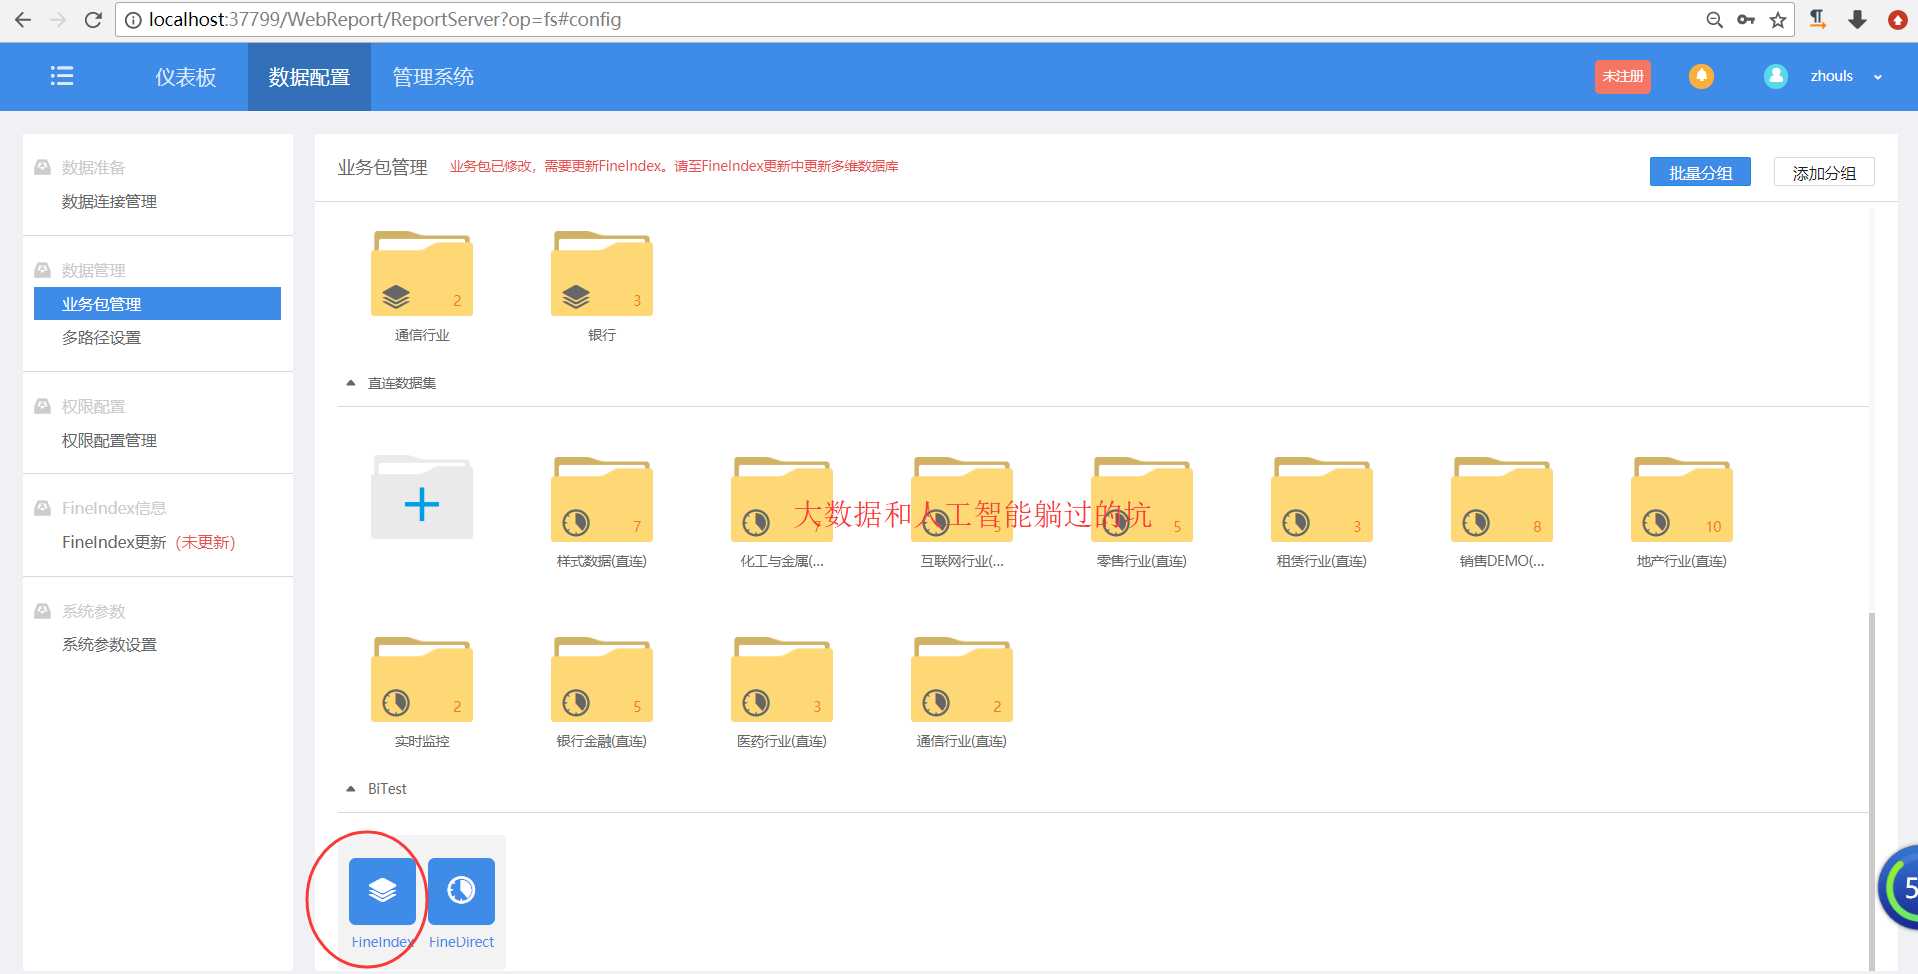
Task: Open the hamburger menu icon in header
Action: (x=62, y=76)
